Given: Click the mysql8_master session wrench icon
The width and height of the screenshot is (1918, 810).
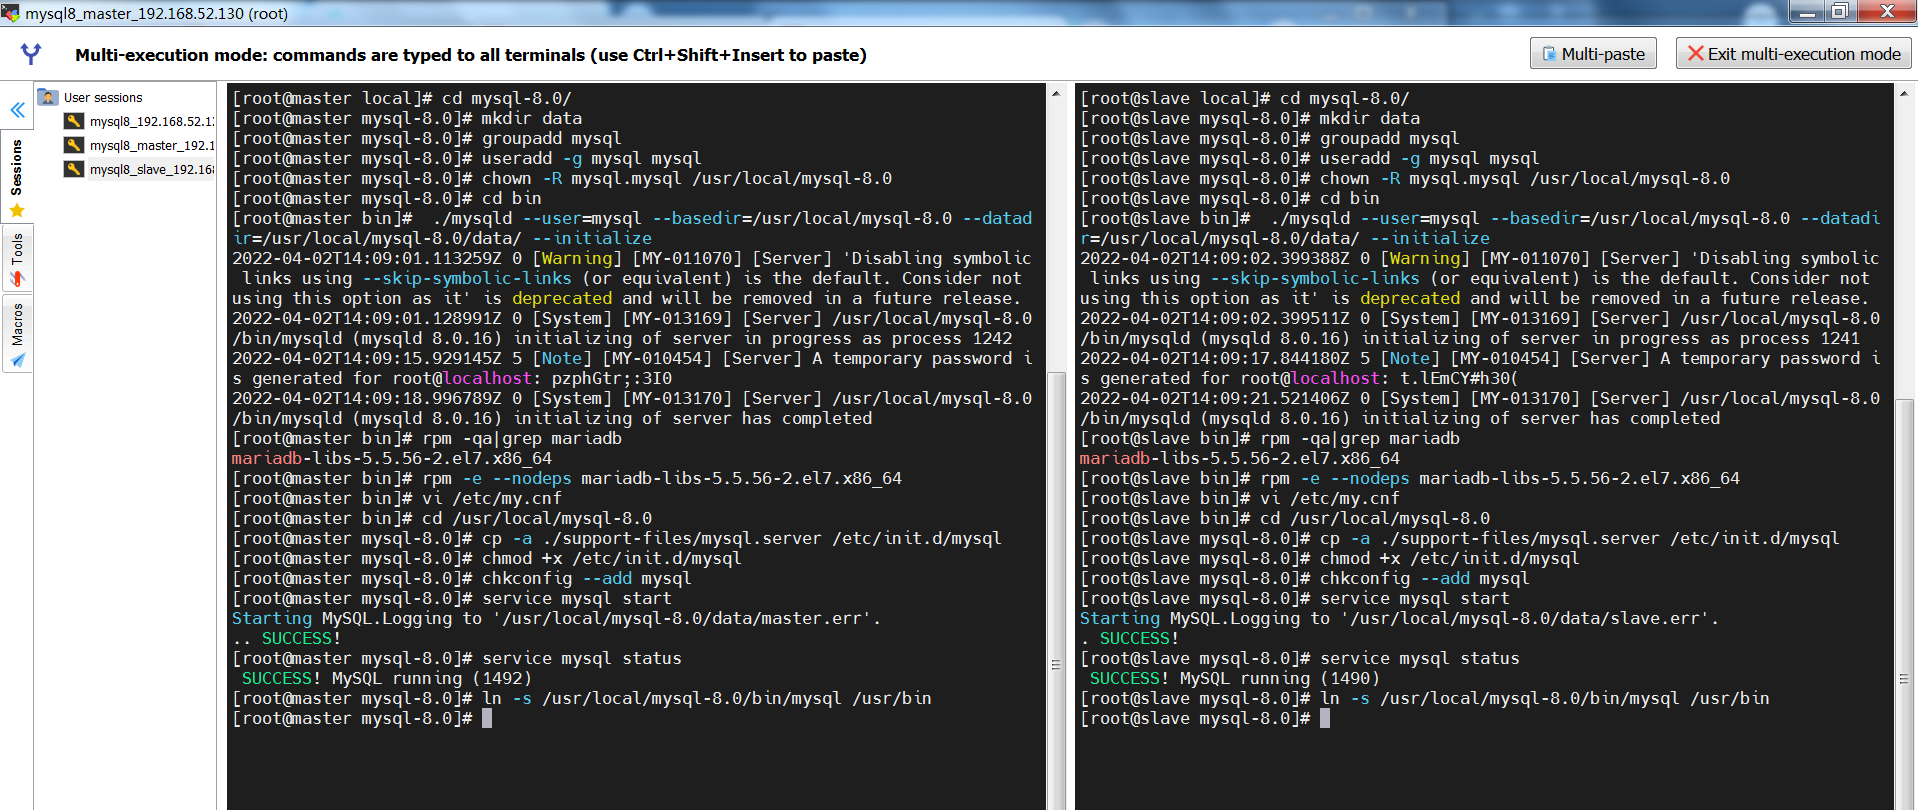Looking at the screenshot, I should pyautogui.click(x=74, y=145).
